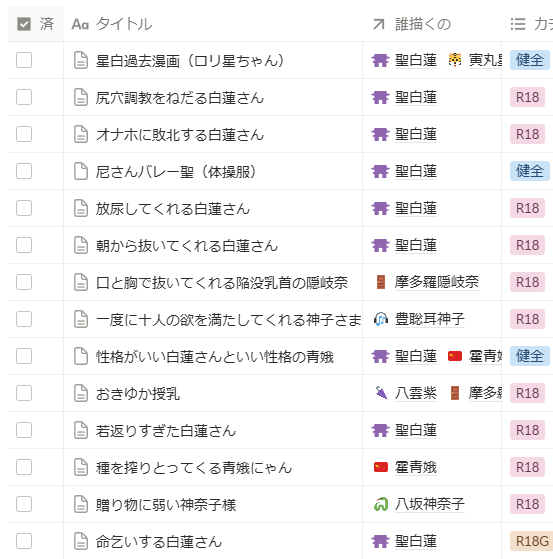Click the umbrella icon next to 八雲紫
Image resolution: width=553 pixels, height=559 pixels.
click(380, 393)
